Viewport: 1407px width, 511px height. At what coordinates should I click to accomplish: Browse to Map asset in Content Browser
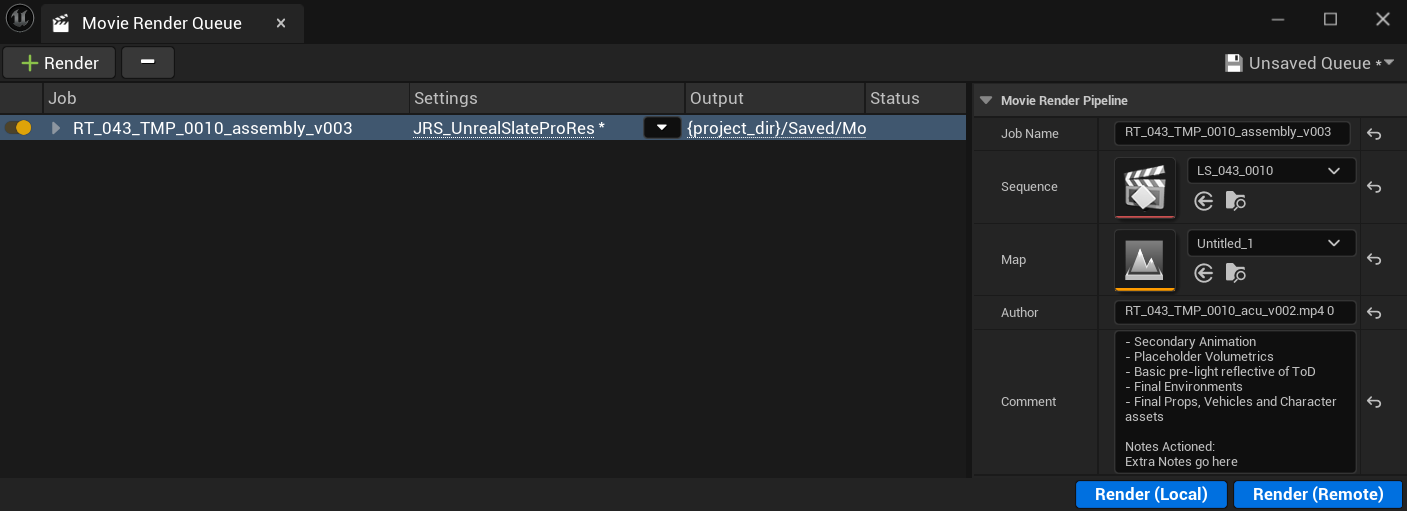1236,273
